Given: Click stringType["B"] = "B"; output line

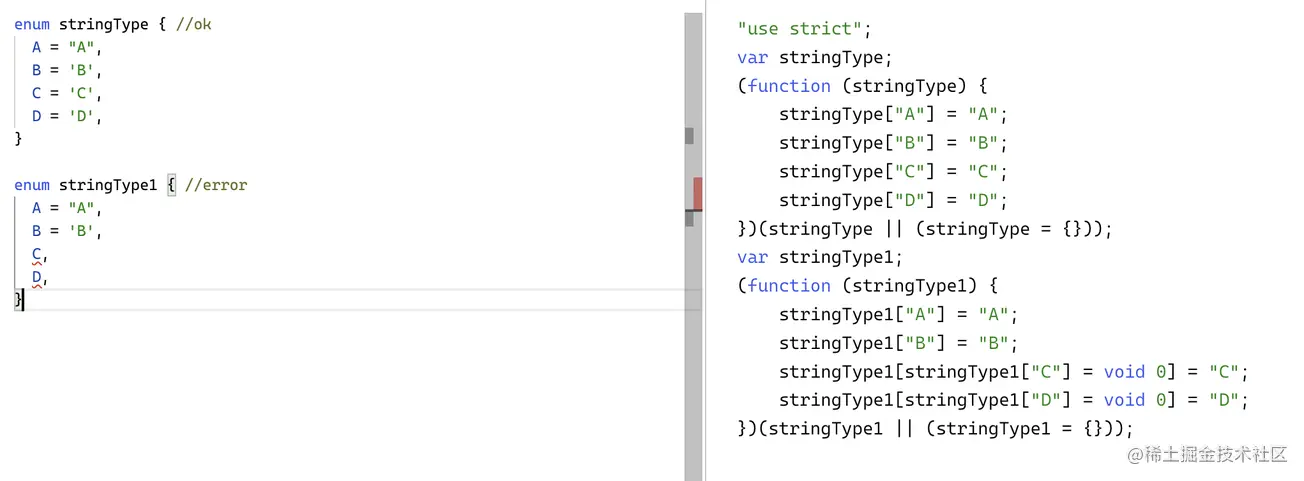Looking at the screenshot, I should click(893, 143).
